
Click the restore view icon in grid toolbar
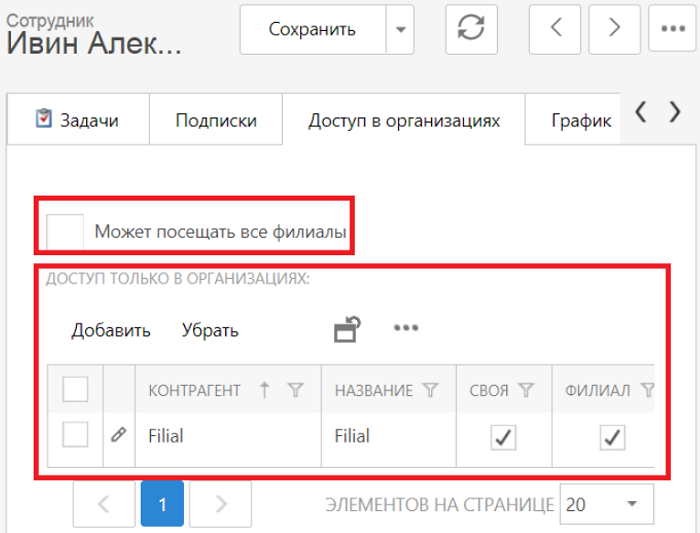coord(347,329)
